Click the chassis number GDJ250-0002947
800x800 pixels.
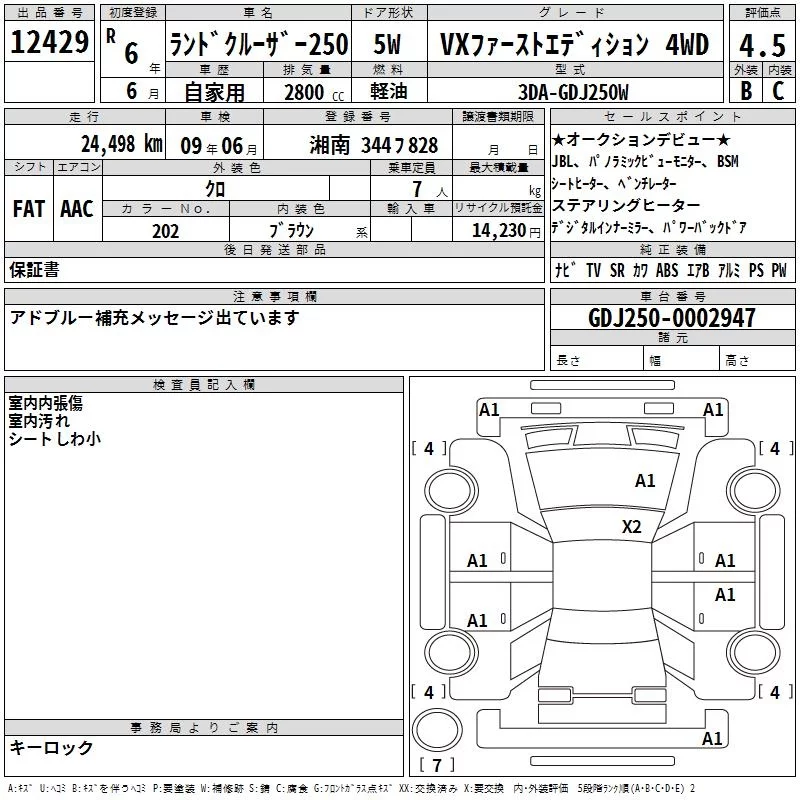(x=672, y=318)
